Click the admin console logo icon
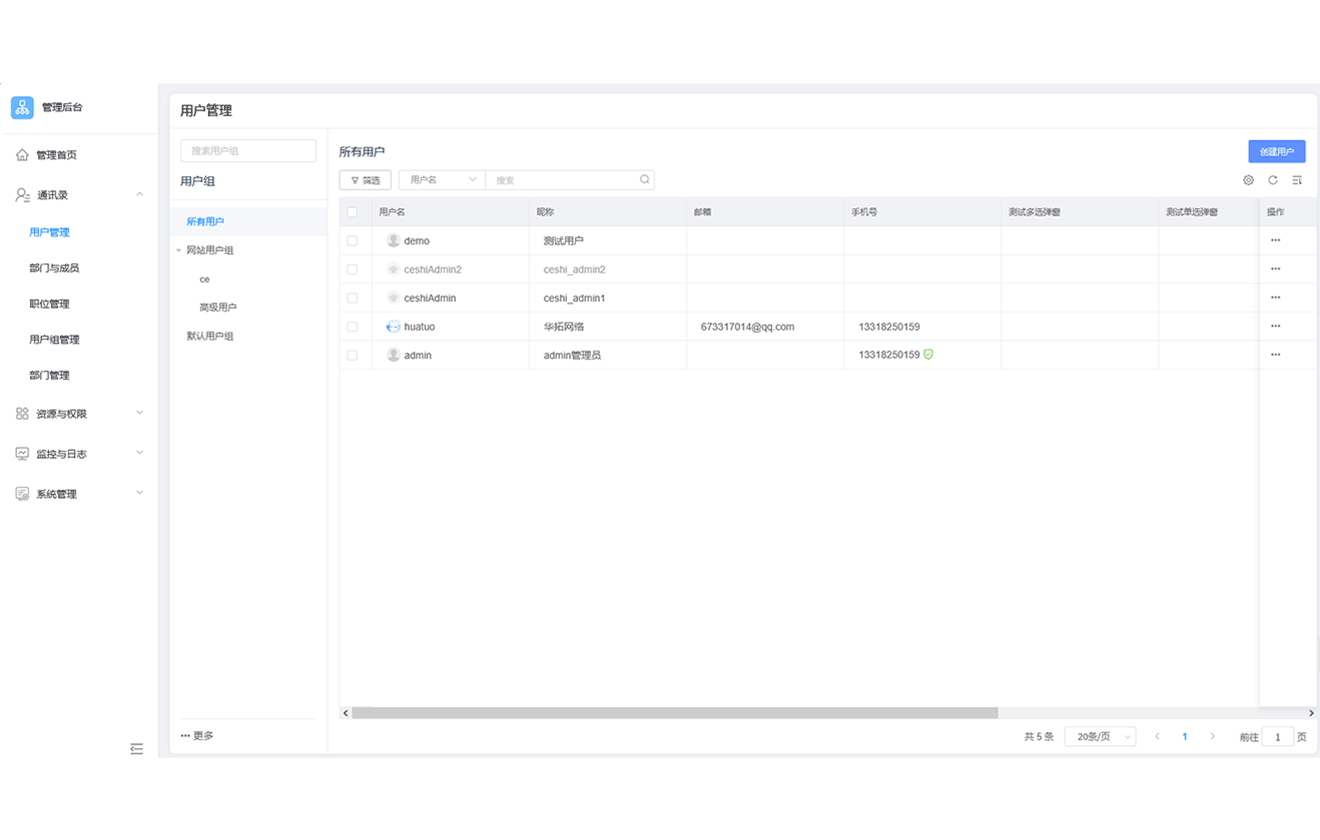The width and height of the screenshot is (1320, 840). [x=22, y=108]
